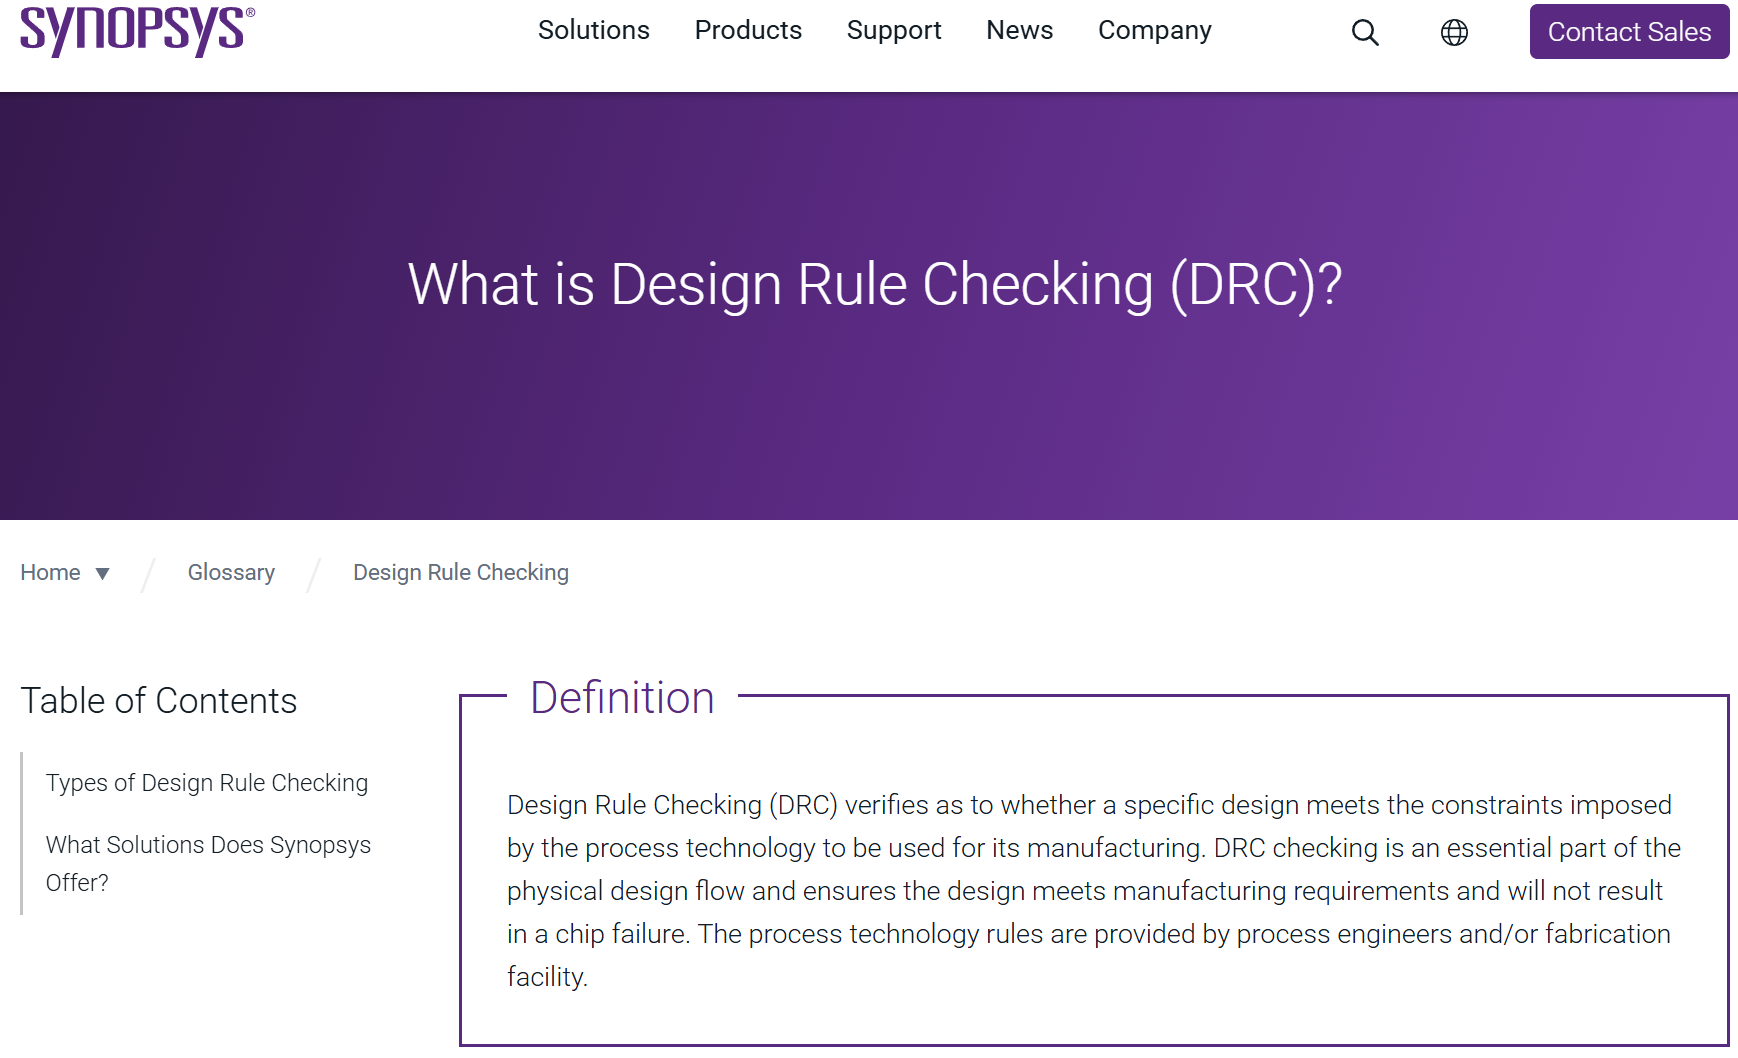The height and width of the screenshot is (1058, 1738).
Task: Open the Support menu
Action: (893, 30)
